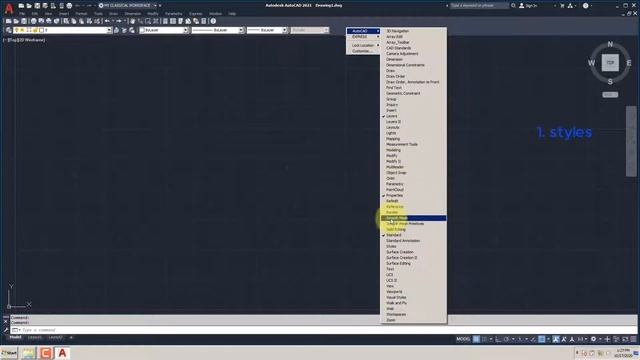The height and width of the screenshot is (360, 640).
Task: Enable the Modify toolbar entry
Action: tap(413, 156)
